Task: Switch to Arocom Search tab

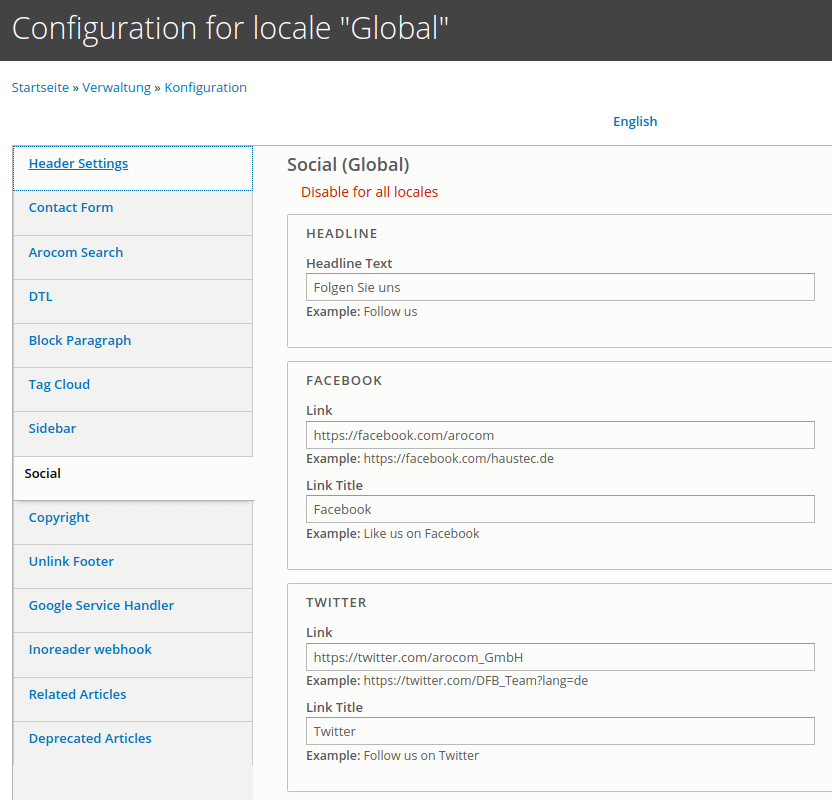Action: point(76,253)
